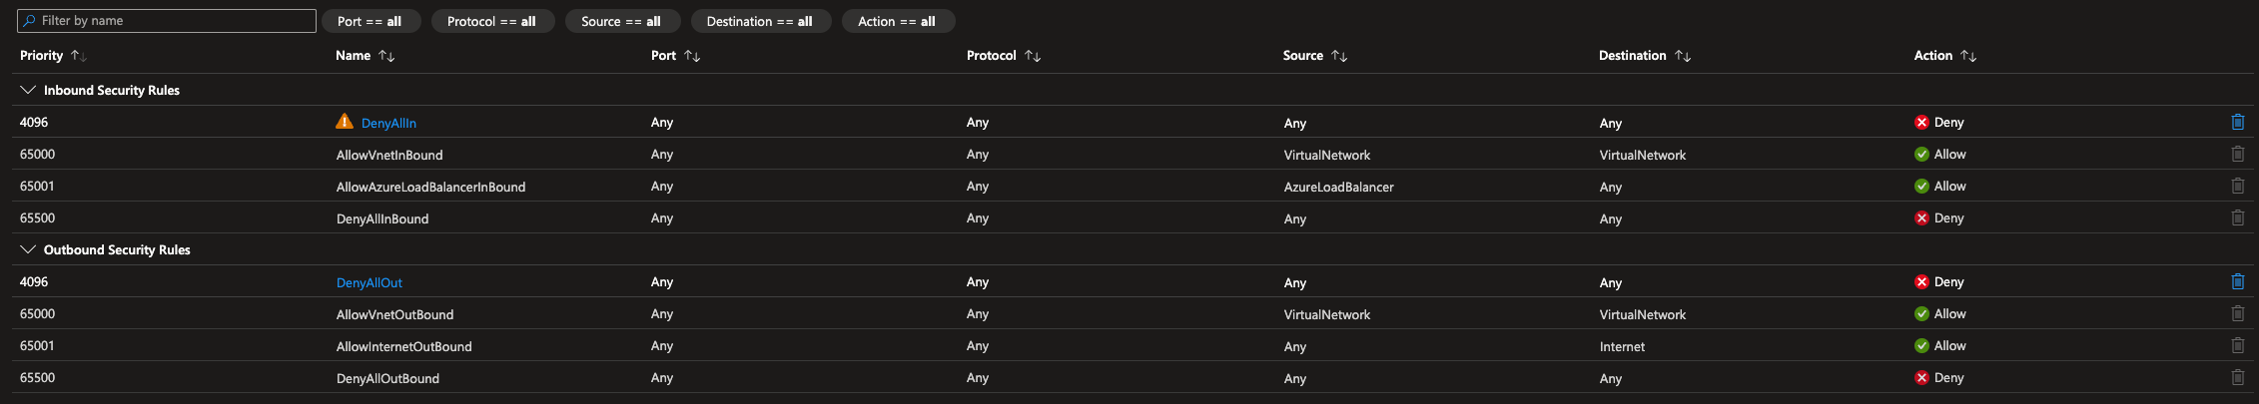The width and height of the screenshot is (2259, 404).
Task: Open the Destination filter pill
Action: [760, 21]
